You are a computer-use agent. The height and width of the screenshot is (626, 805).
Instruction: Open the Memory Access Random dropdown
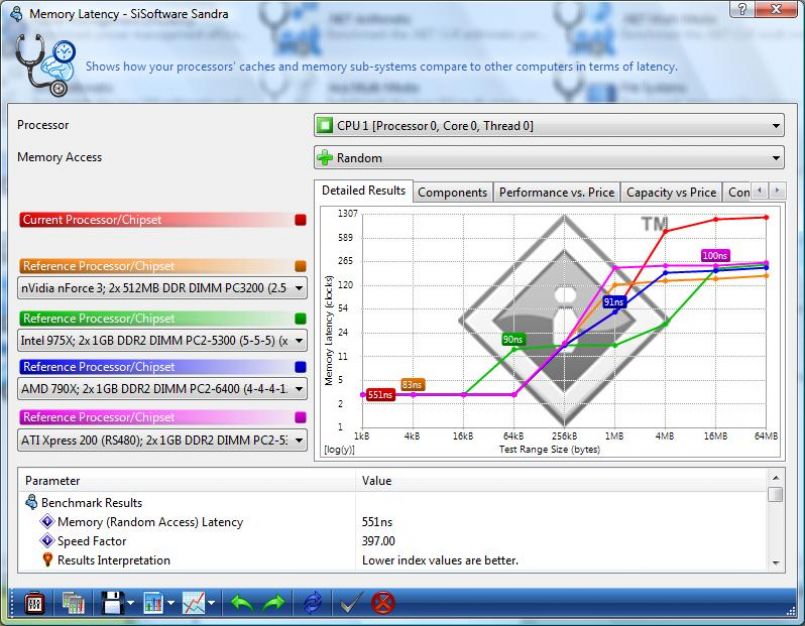pyautogui.click(x=549, y=158)
